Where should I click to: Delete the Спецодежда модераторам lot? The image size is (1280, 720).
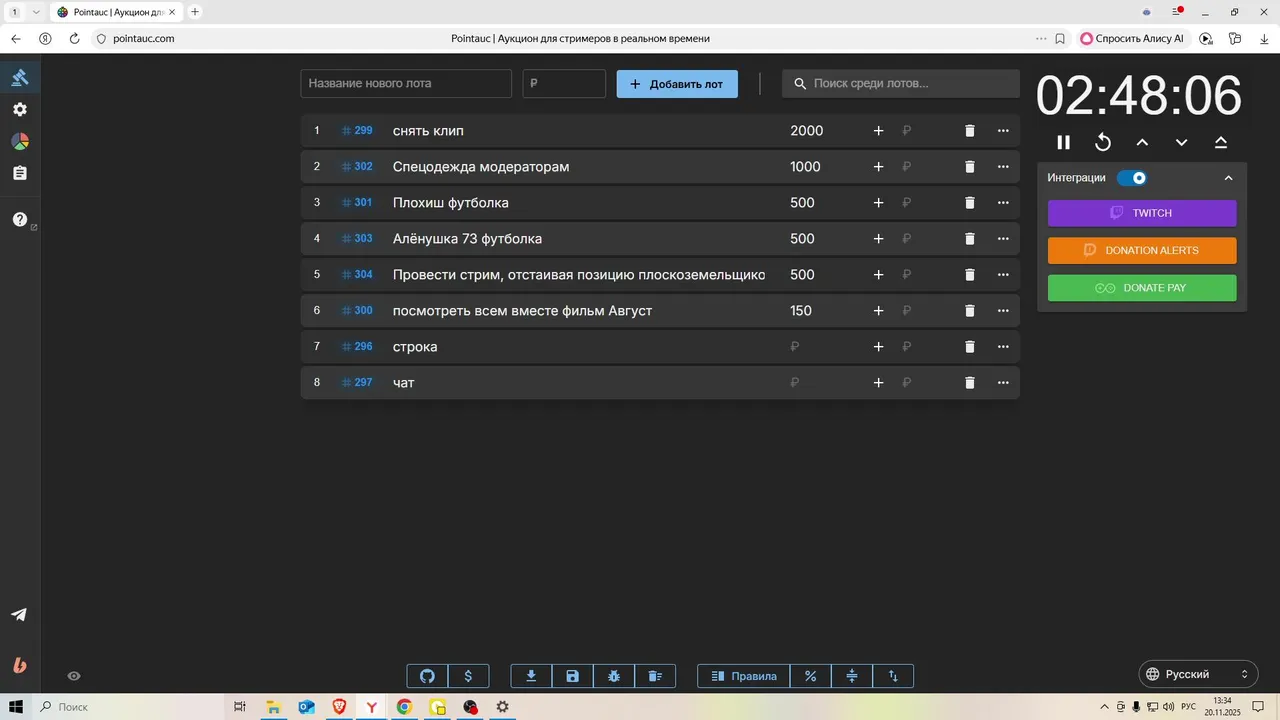[969, 167]
